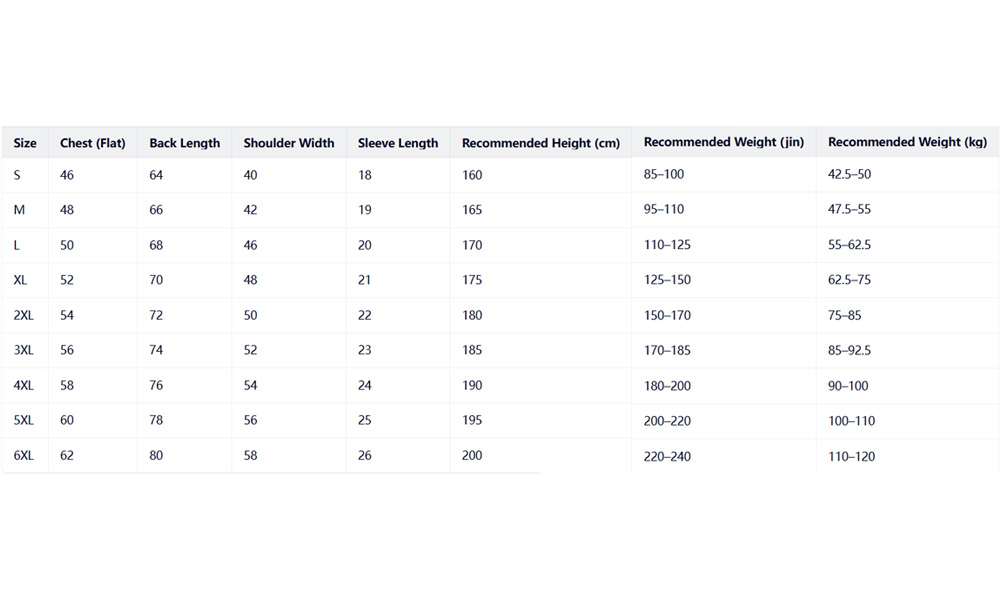1000x600 pixels.
Task: Click the Size column header
Action: coord(25,143)
